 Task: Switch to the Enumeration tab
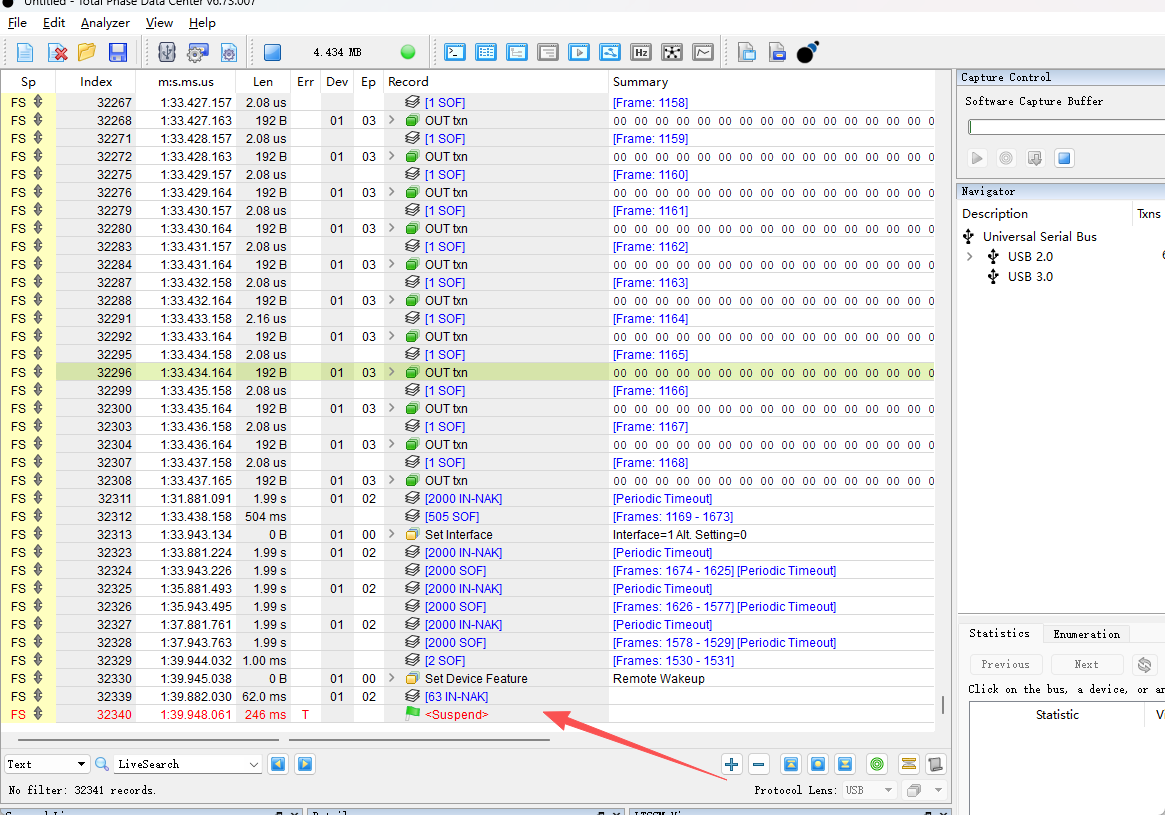[1086, 634]
